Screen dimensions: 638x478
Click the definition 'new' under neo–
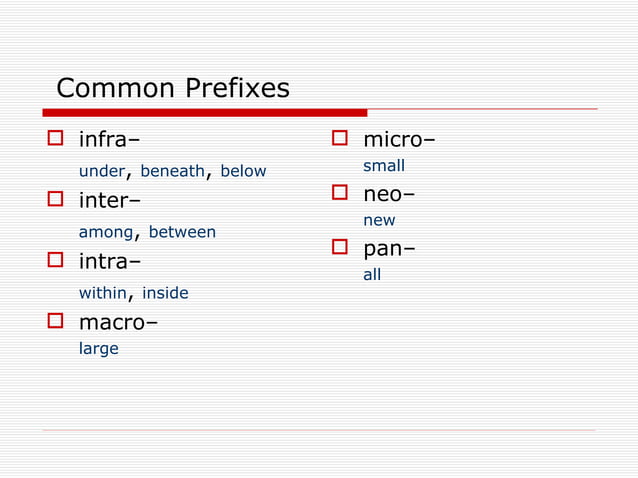(379, 220)
